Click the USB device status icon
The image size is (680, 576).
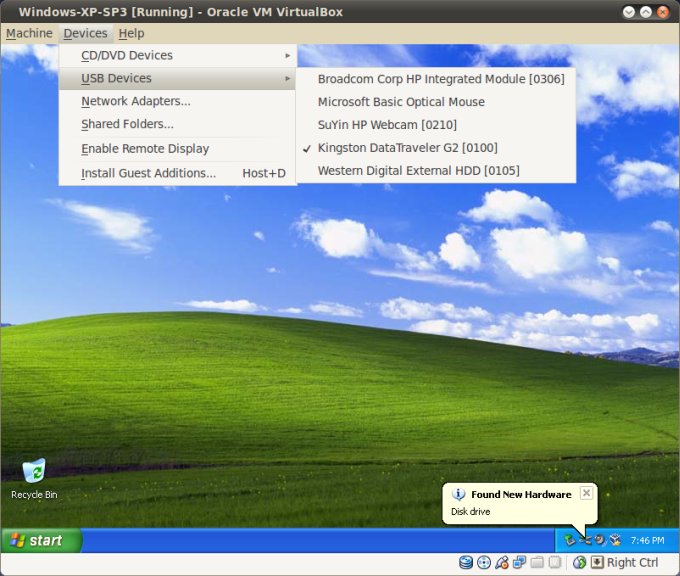click(502, 563)
